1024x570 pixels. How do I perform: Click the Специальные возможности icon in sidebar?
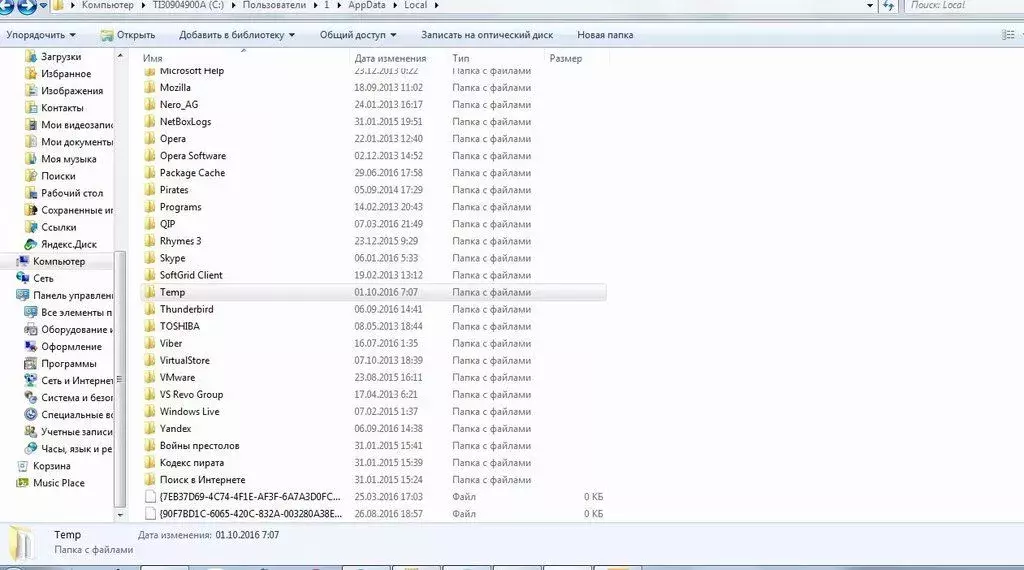(31, 415)
